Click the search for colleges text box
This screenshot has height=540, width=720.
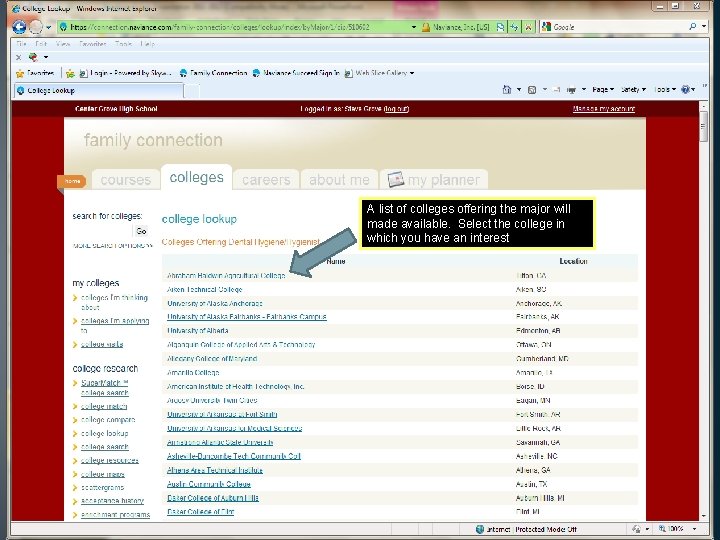coord(102,231)
